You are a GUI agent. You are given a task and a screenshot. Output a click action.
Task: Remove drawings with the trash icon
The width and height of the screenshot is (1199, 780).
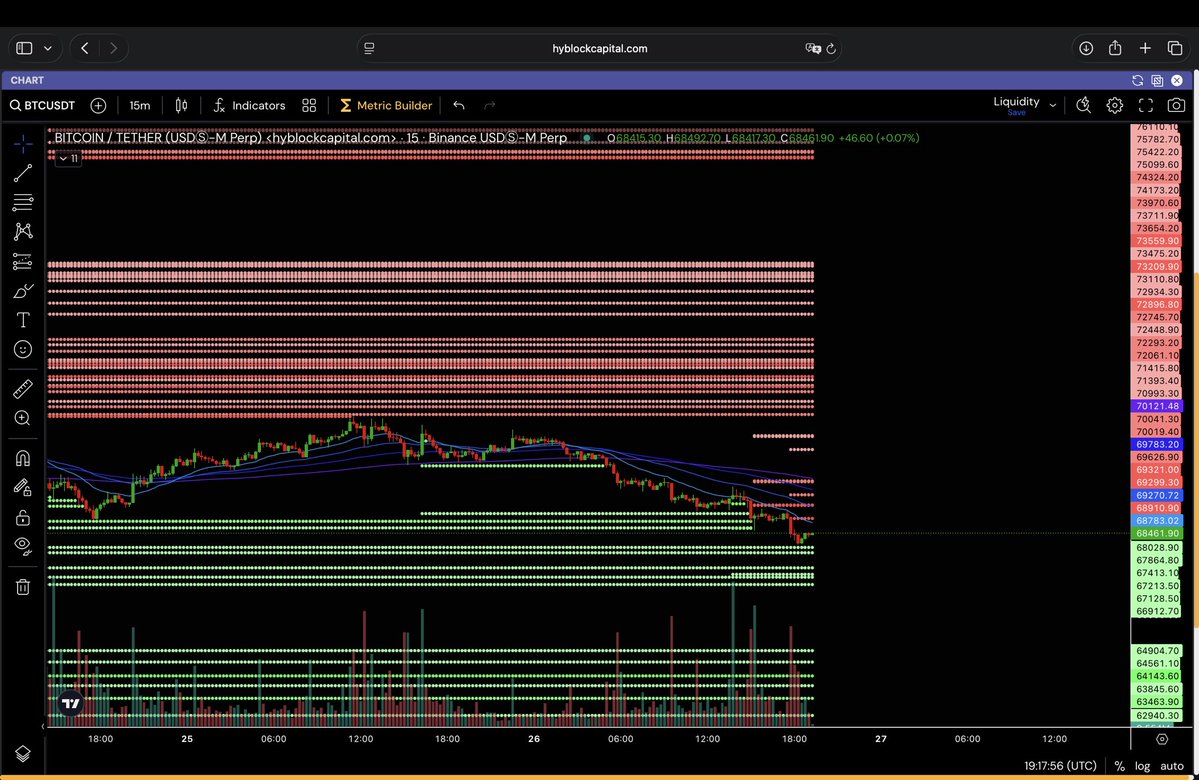23,587
